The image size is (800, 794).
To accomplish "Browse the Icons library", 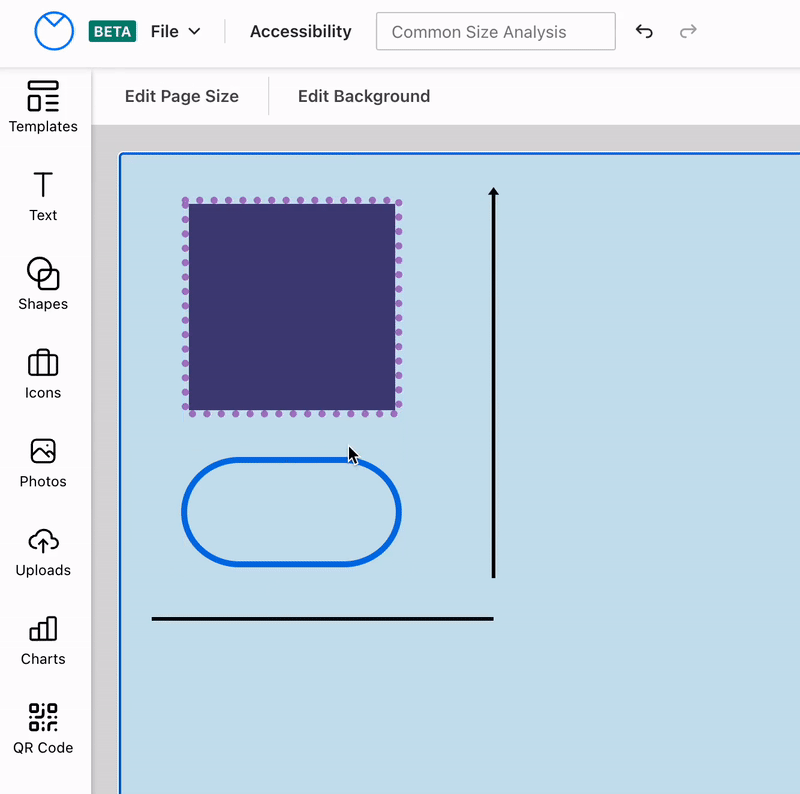I will [x=43, y=373].
